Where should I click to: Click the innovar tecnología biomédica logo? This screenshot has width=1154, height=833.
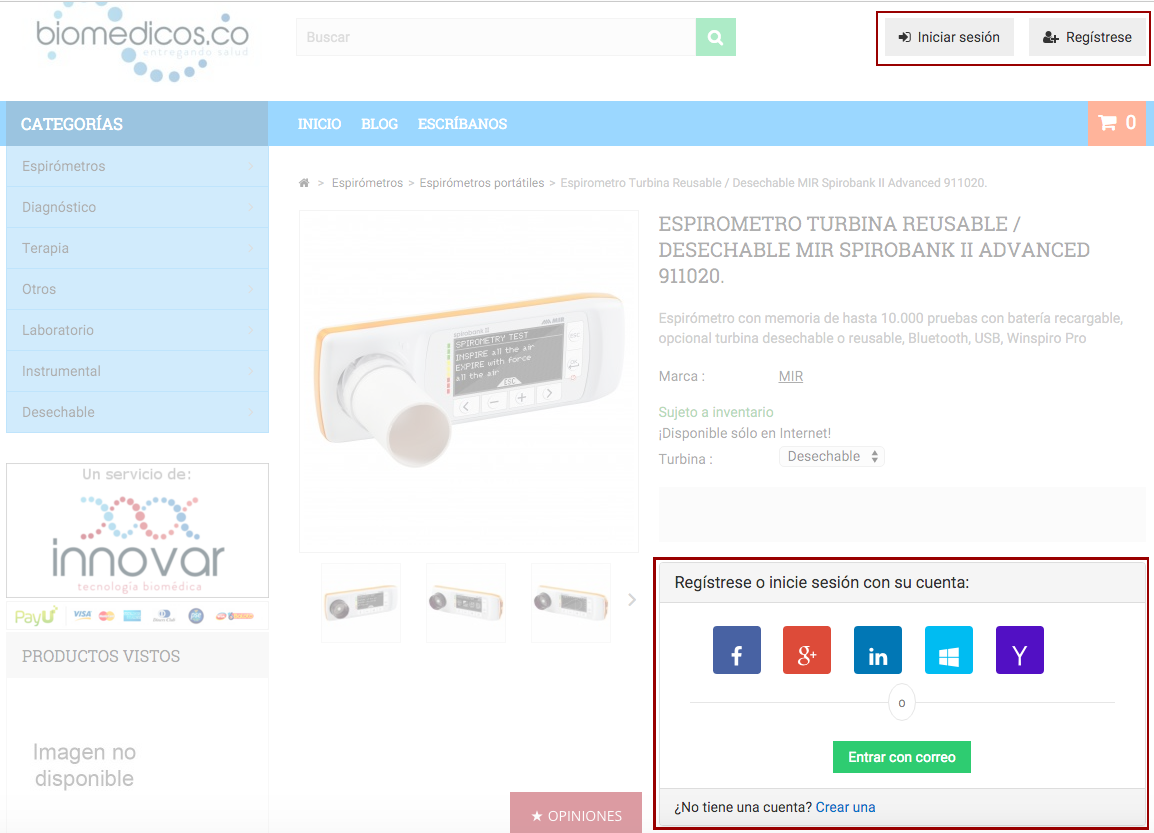[x=138, y=531]
